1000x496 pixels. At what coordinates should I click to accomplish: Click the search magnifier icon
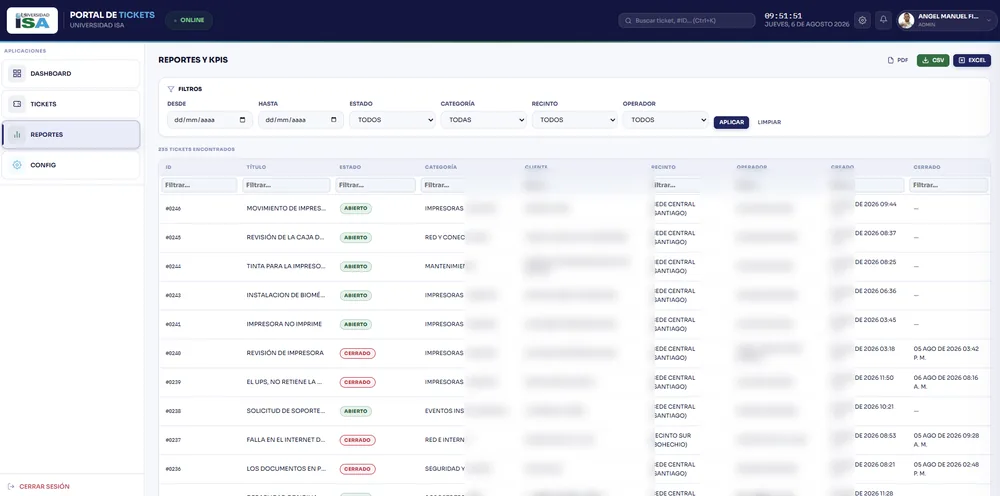click(x=628, y=20)
